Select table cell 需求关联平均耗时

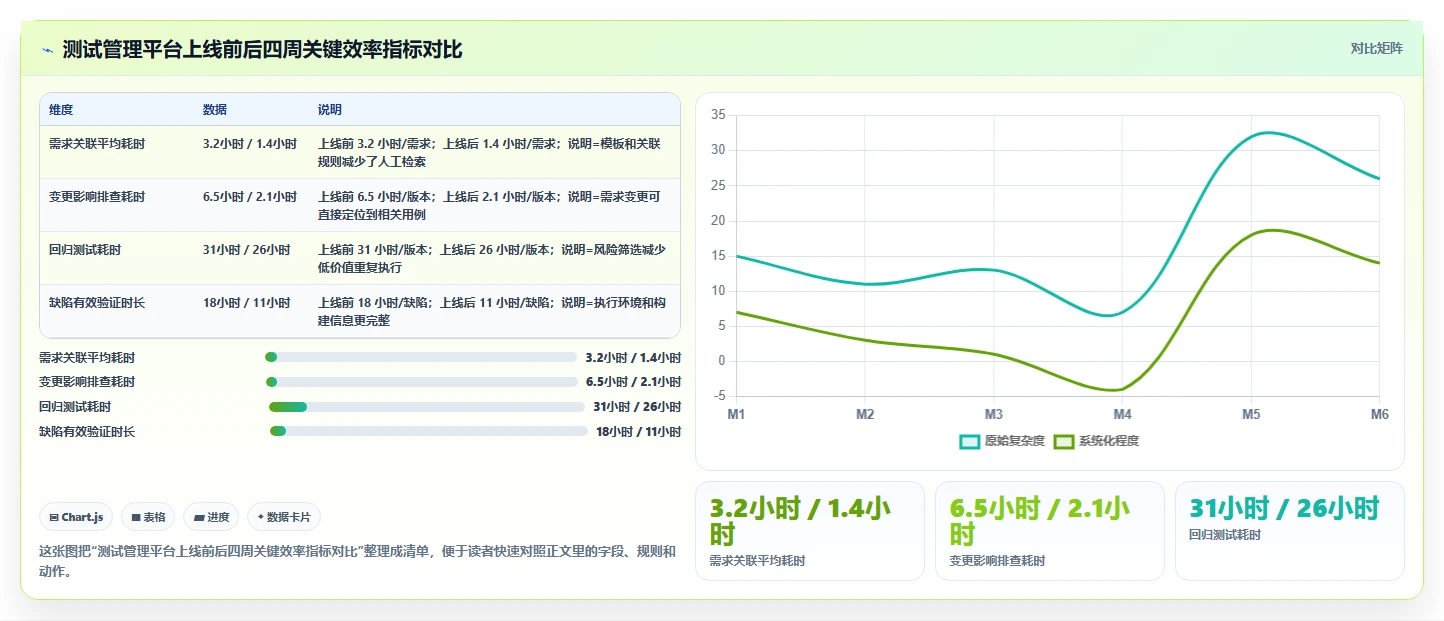click(x=97, y=144)
